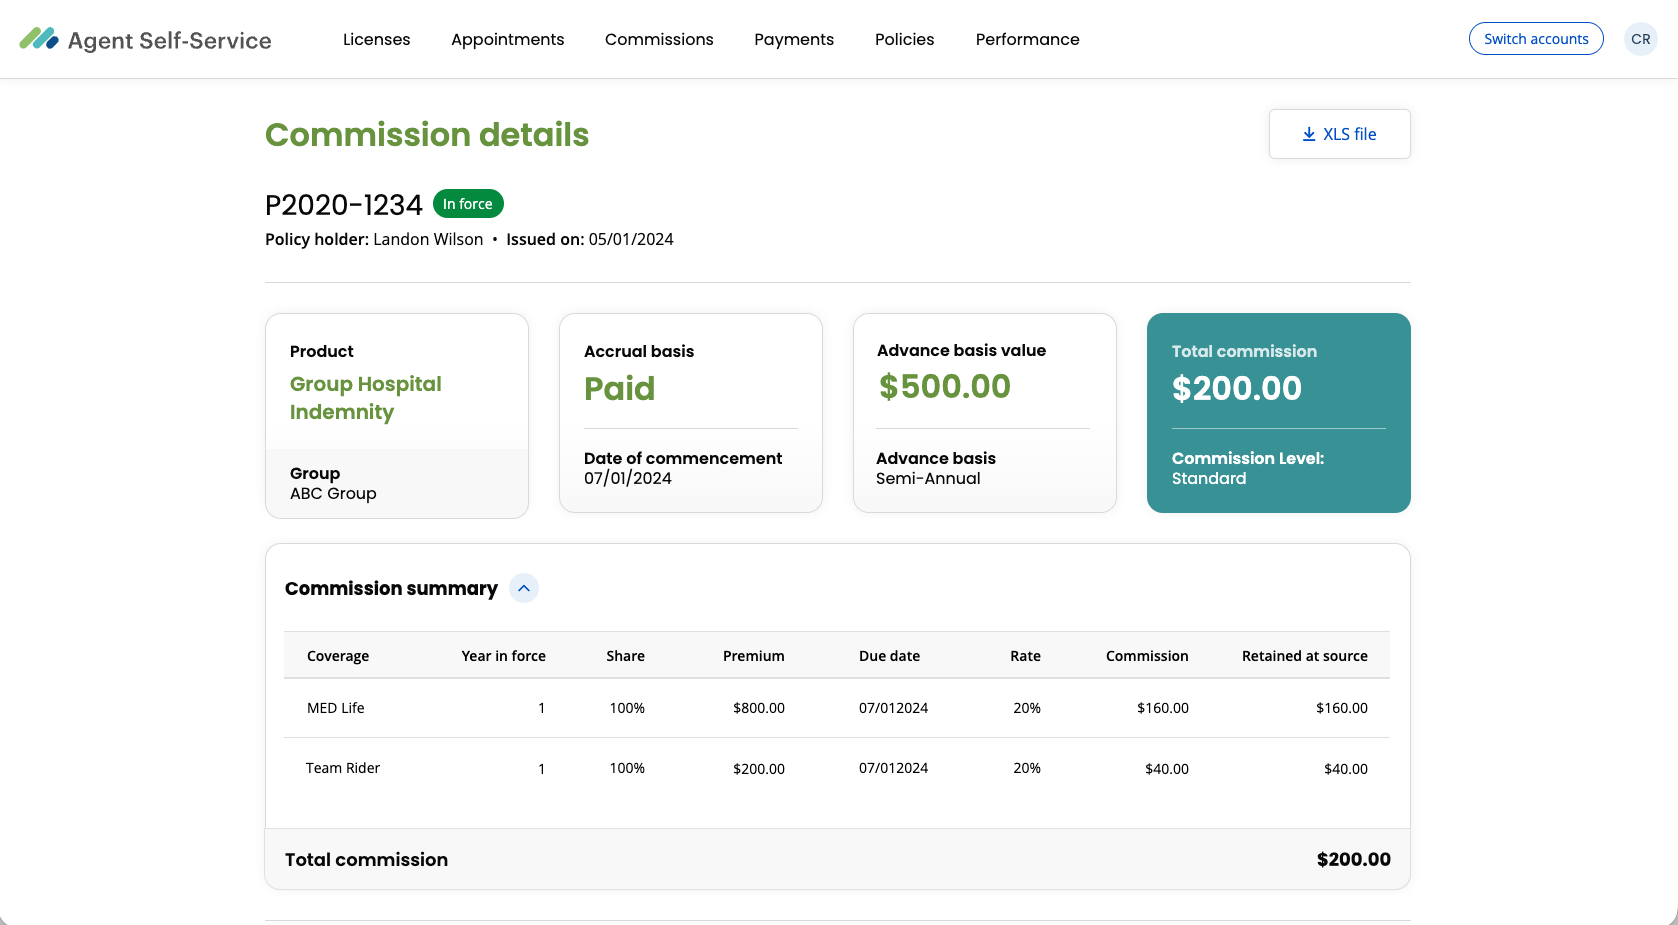
Task: Select the Semi-Annual advance basis
Action: (x=928, y=479)
